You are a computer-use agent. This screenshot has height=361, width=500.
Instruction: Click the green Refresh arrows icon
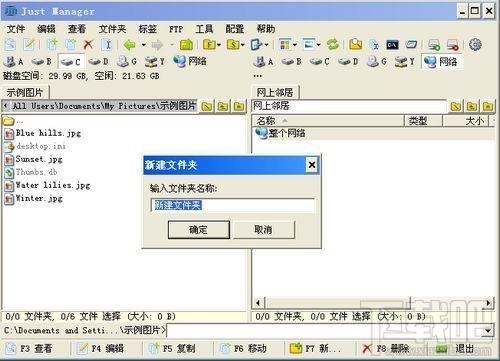[x=333, y=44]
